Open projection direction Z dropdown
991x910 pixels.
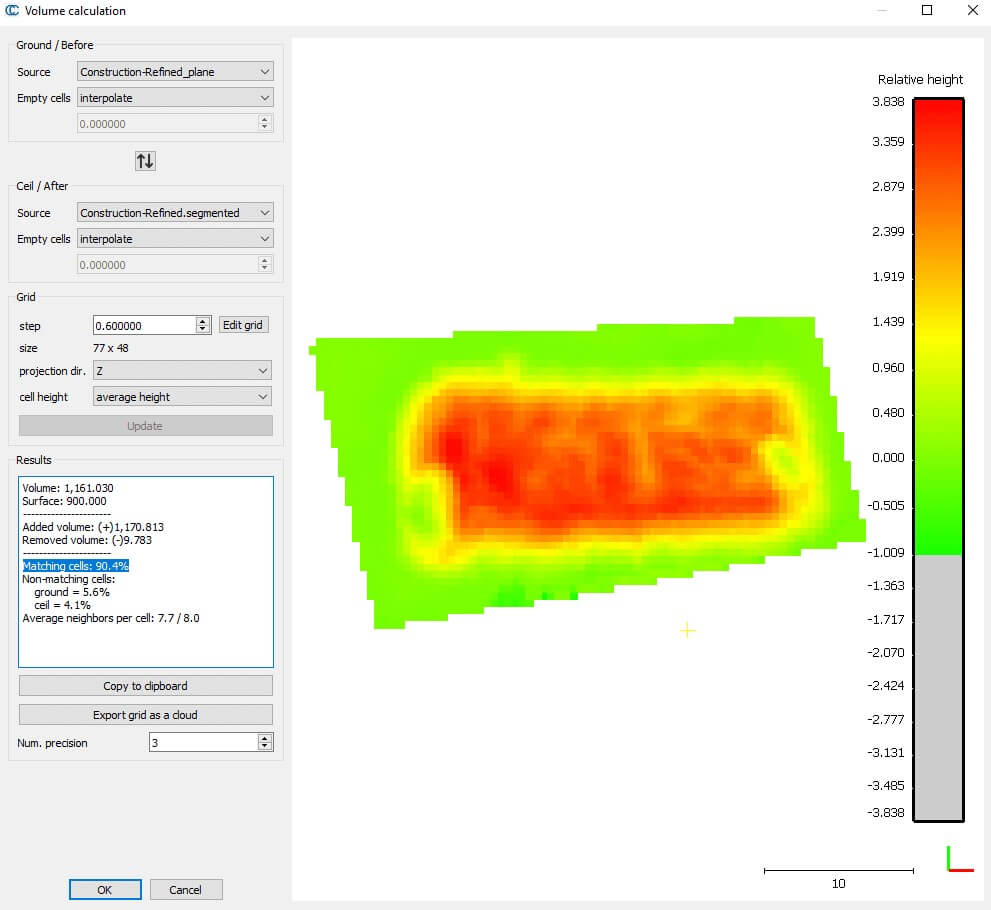[x=182, y=371]
